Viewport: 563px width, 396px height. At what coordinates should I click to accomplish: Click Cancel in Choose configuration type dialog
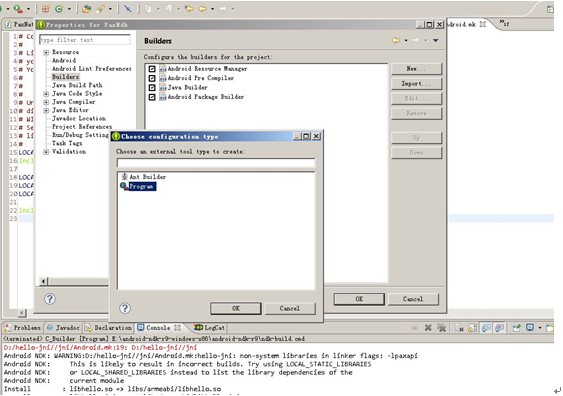(290, 308)
